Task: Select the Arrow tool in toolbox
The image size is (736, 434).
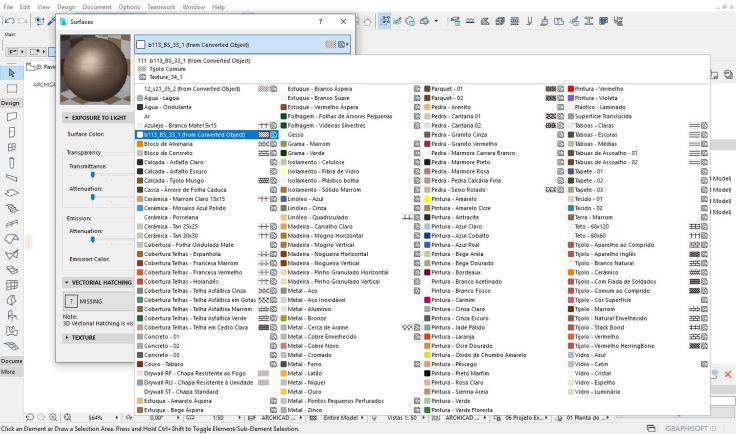Action: click(x=12, y=73)
